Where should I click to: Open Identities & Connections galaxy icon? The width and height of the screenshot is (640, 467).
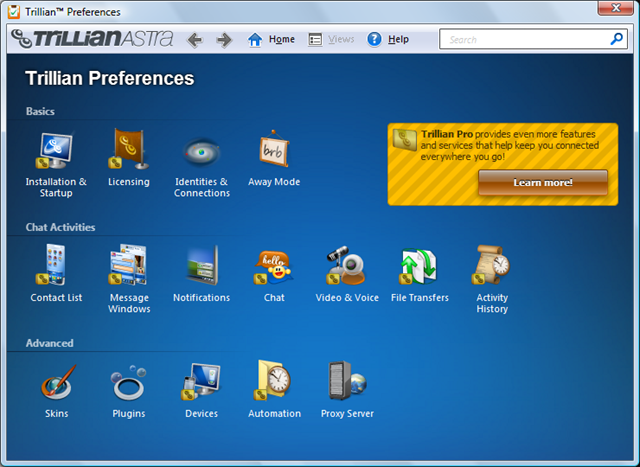pos(201,152)
